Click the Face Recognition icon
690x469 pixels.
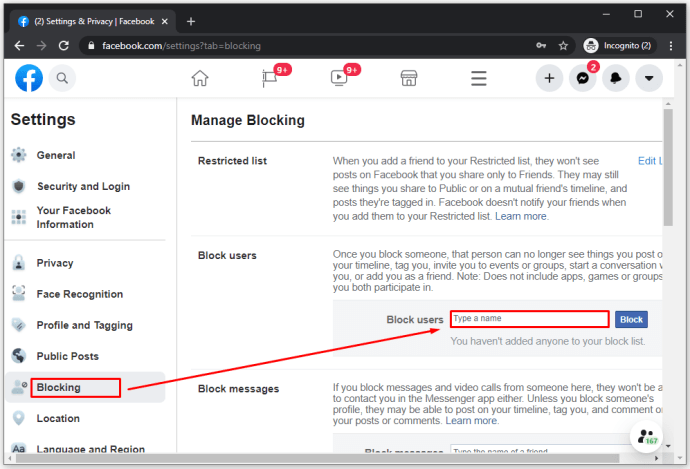pyautogui.click(x=18, y=293)
